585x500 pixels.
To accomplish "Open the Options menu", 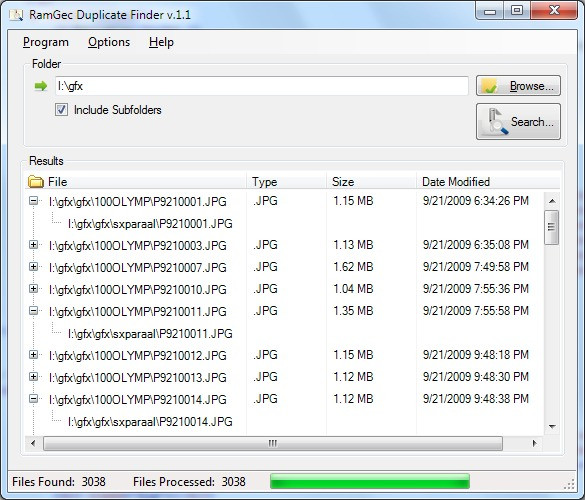I will [x=109, y=42].
